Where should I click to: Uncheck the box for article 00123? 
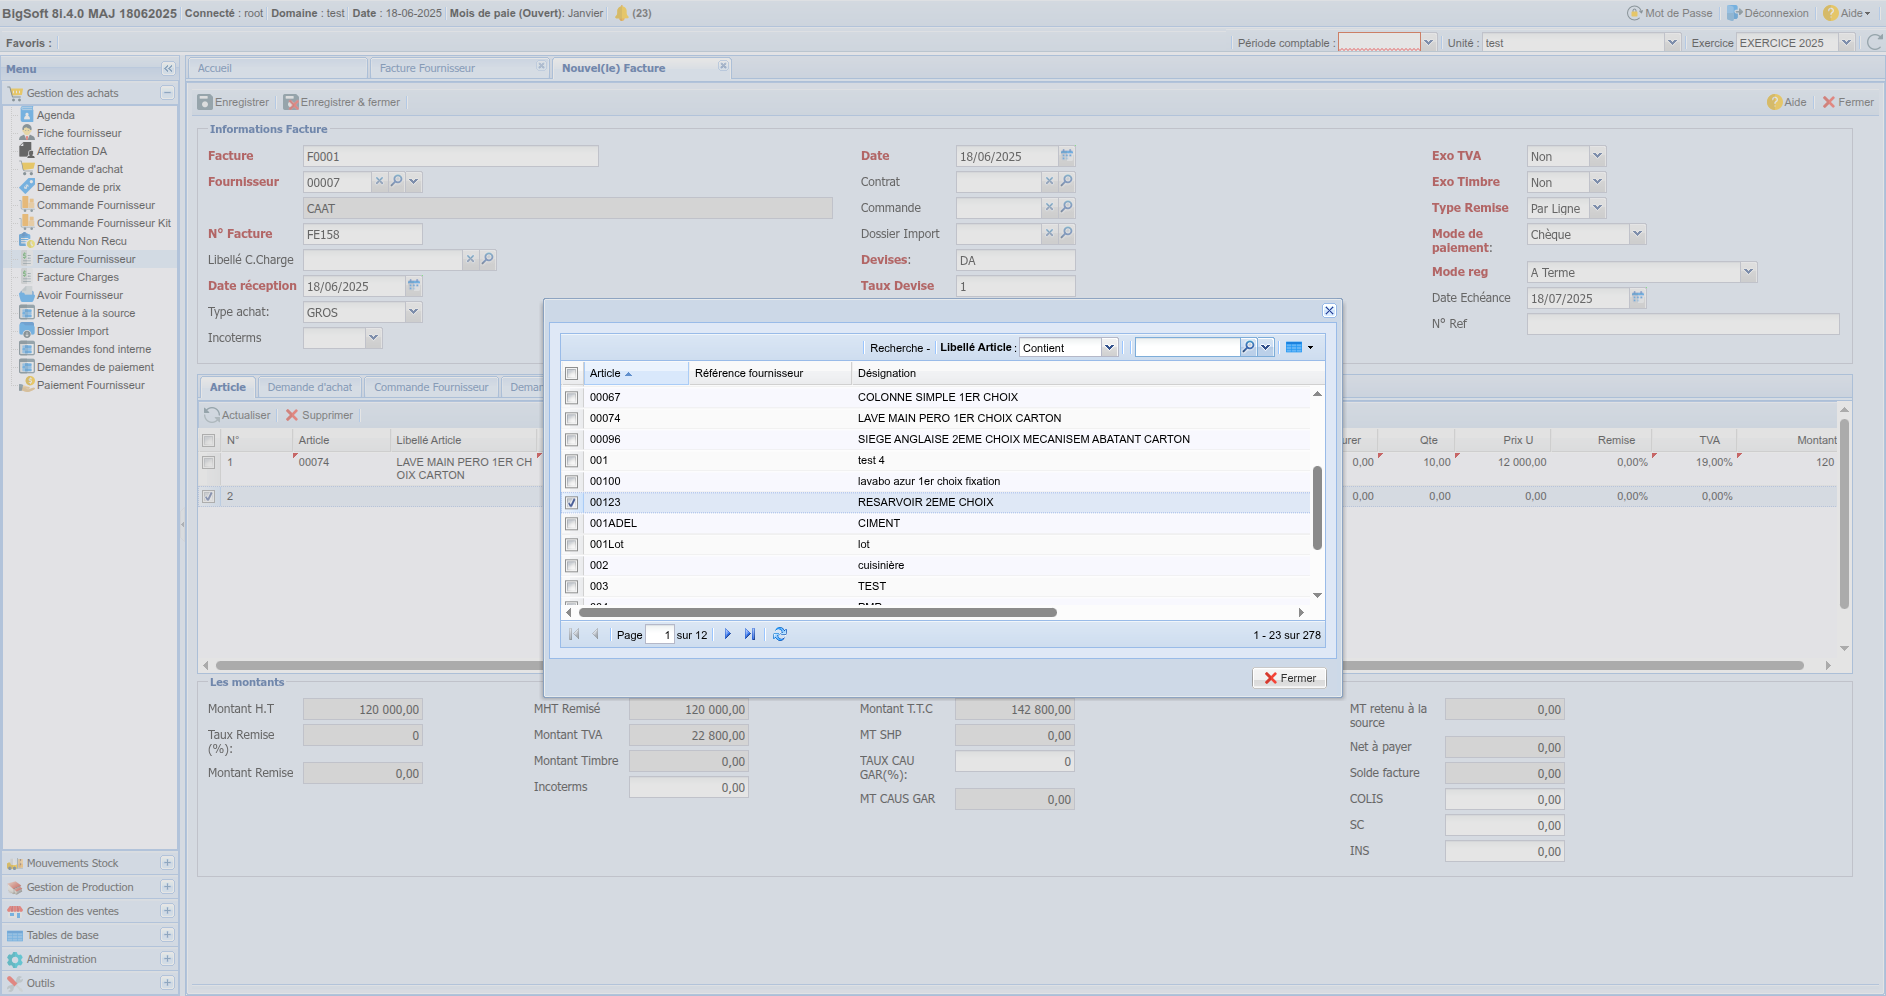click(572, 502)
